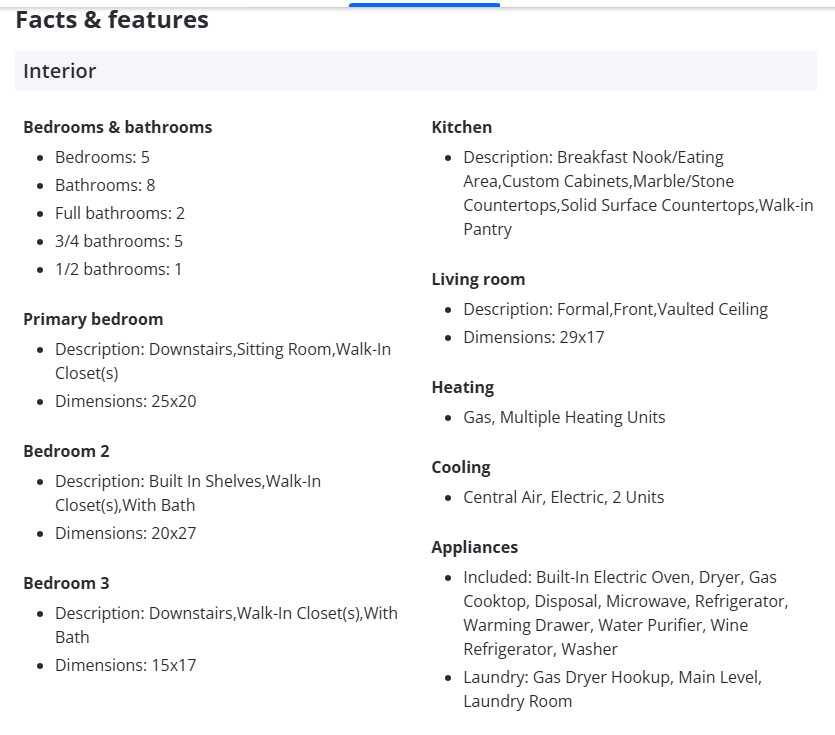Click the Dimensions: 20x27 text
The height and width of the screenshot is (735, 835).
(x=126, y=533)
